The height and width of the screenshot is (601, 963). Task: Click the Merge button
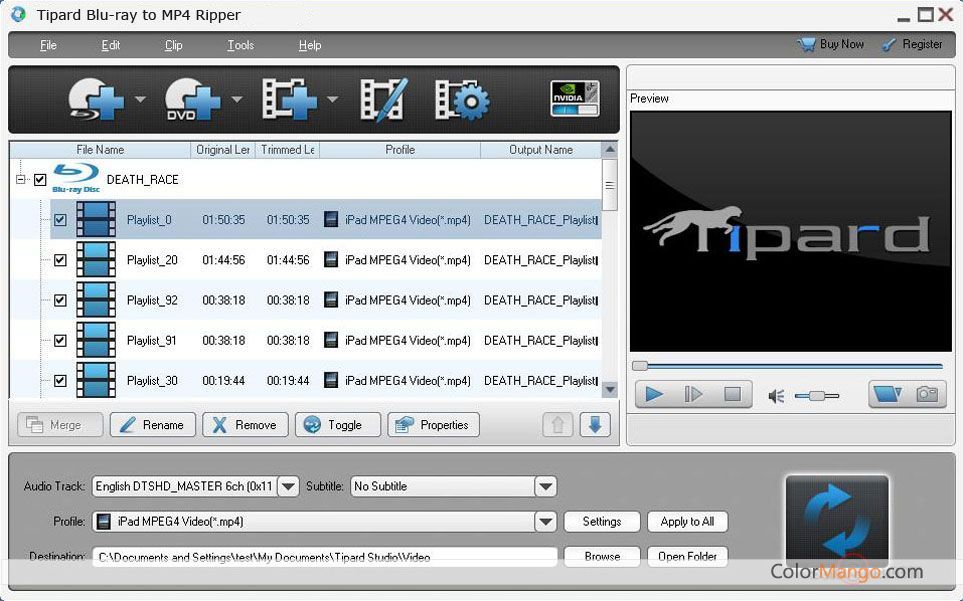[x=60, y=425]
